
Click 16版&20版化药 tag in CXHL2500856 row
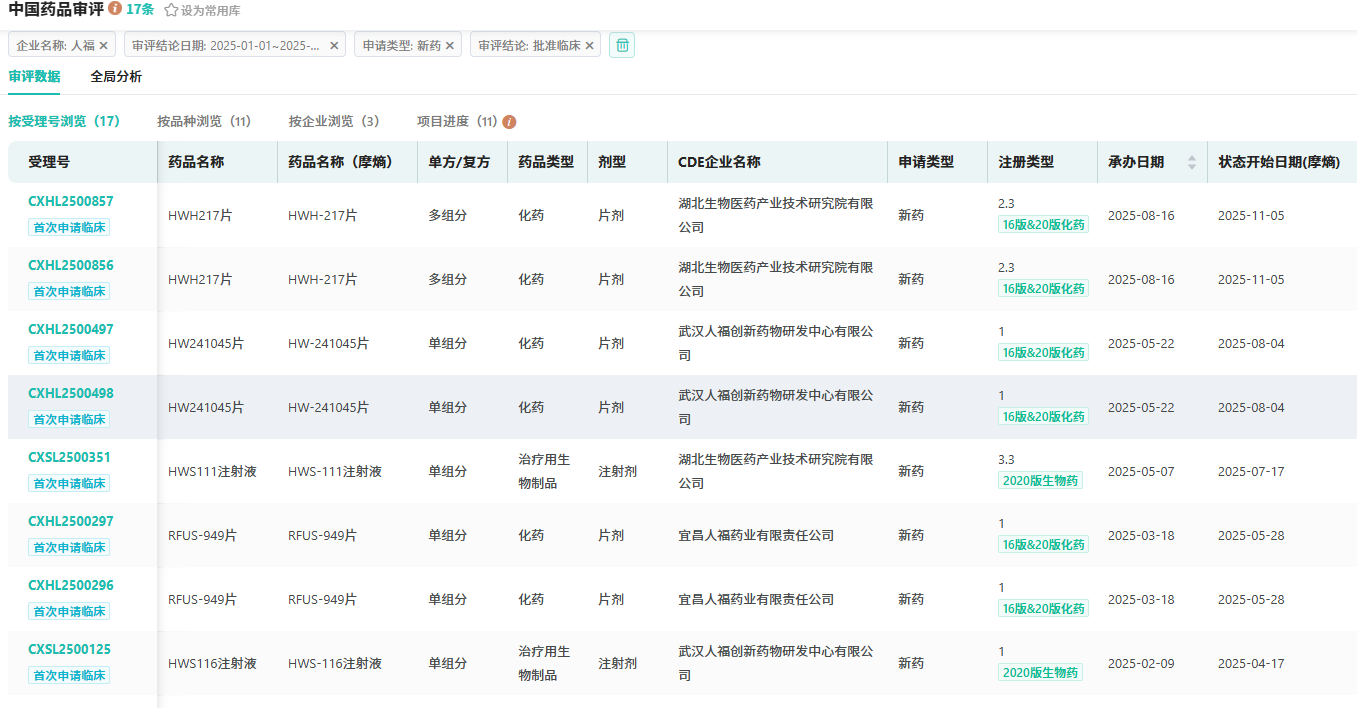pyautogui.click(x=1043, y=288)
